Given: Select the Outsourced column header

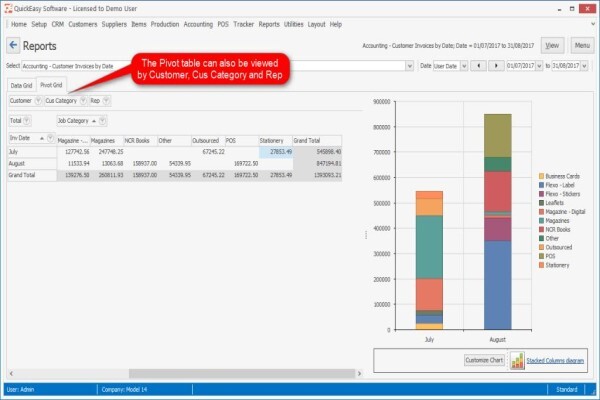Looking at the screenshot, I should pos(208,140).
